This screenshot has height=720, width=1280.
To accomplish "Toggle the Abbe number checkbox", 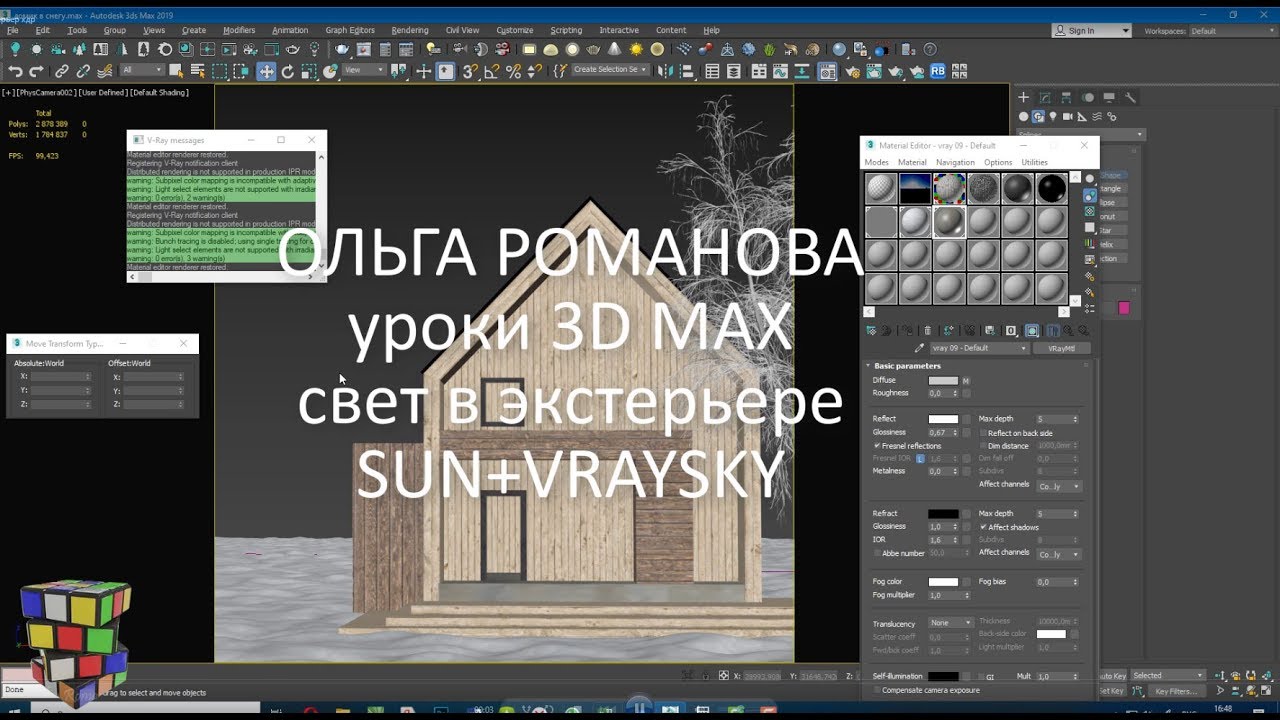I will click(x=877, y=553).
